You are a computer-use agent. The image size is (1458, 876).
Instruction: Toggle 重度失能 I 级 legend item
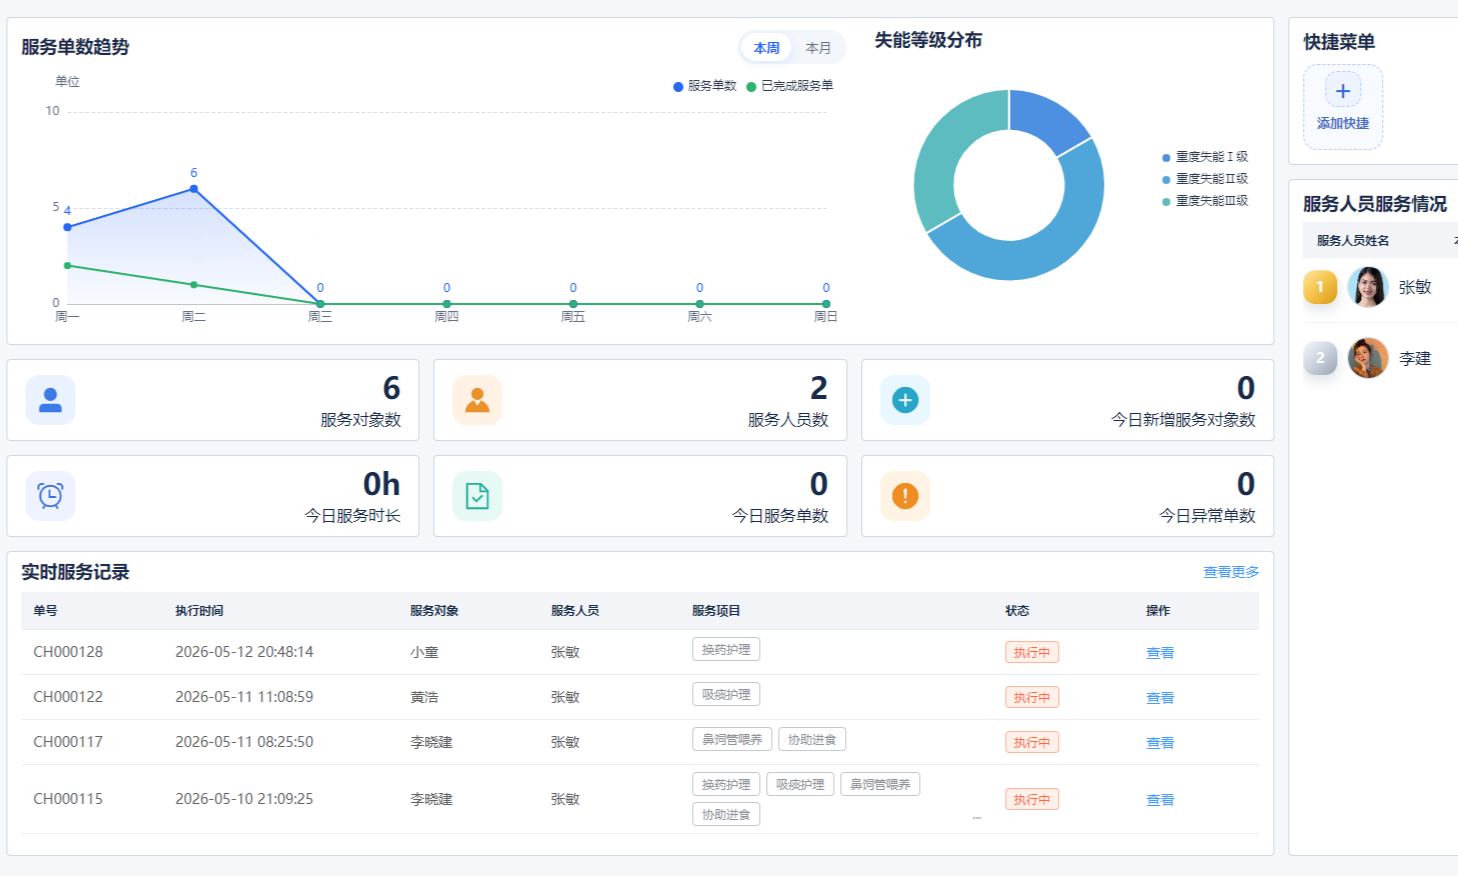pos(1205,157)
